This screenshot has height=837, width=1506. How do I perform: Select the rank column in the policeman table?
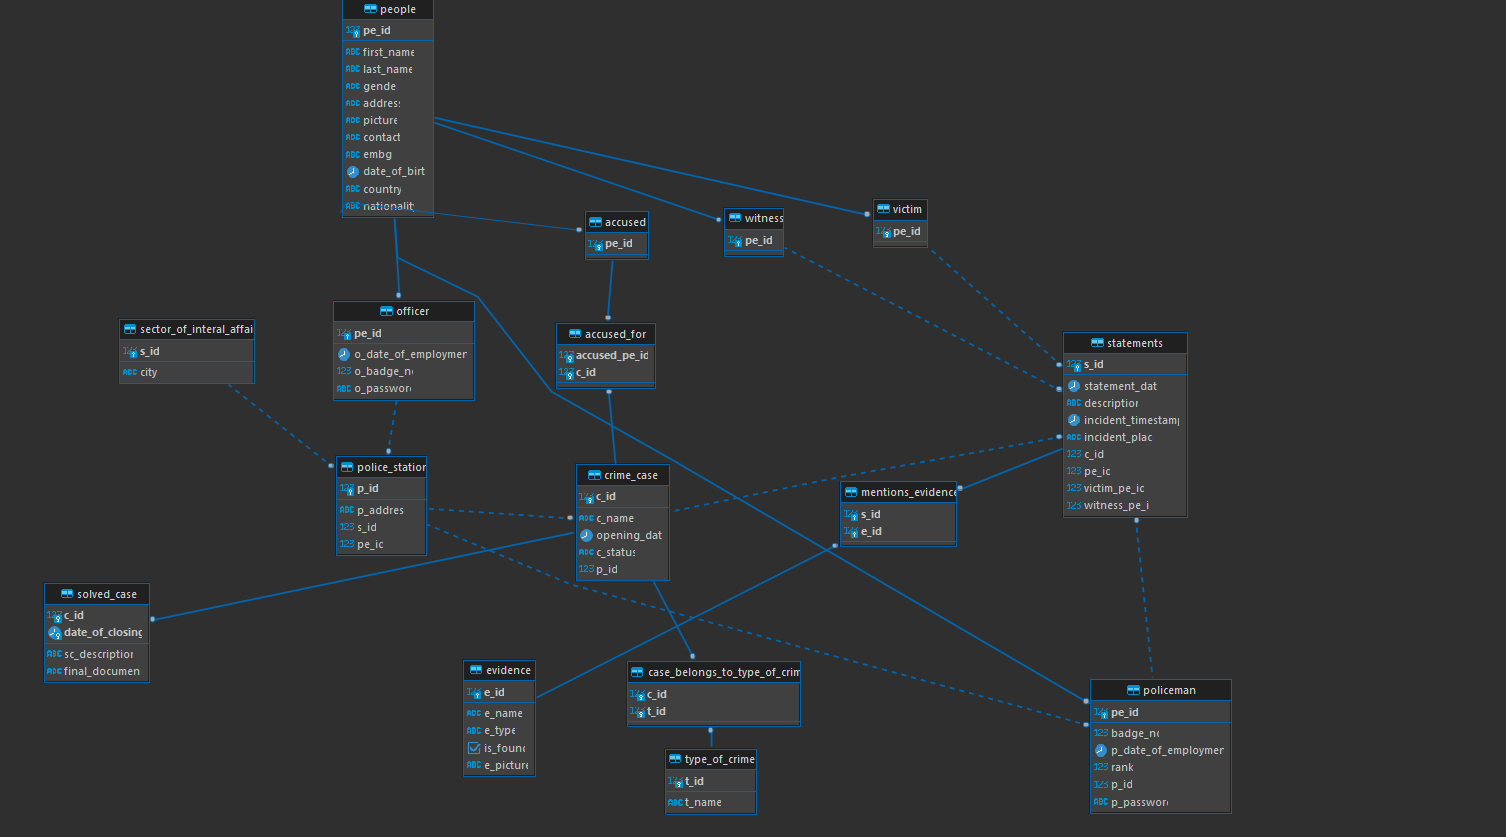coord(1121,767)
